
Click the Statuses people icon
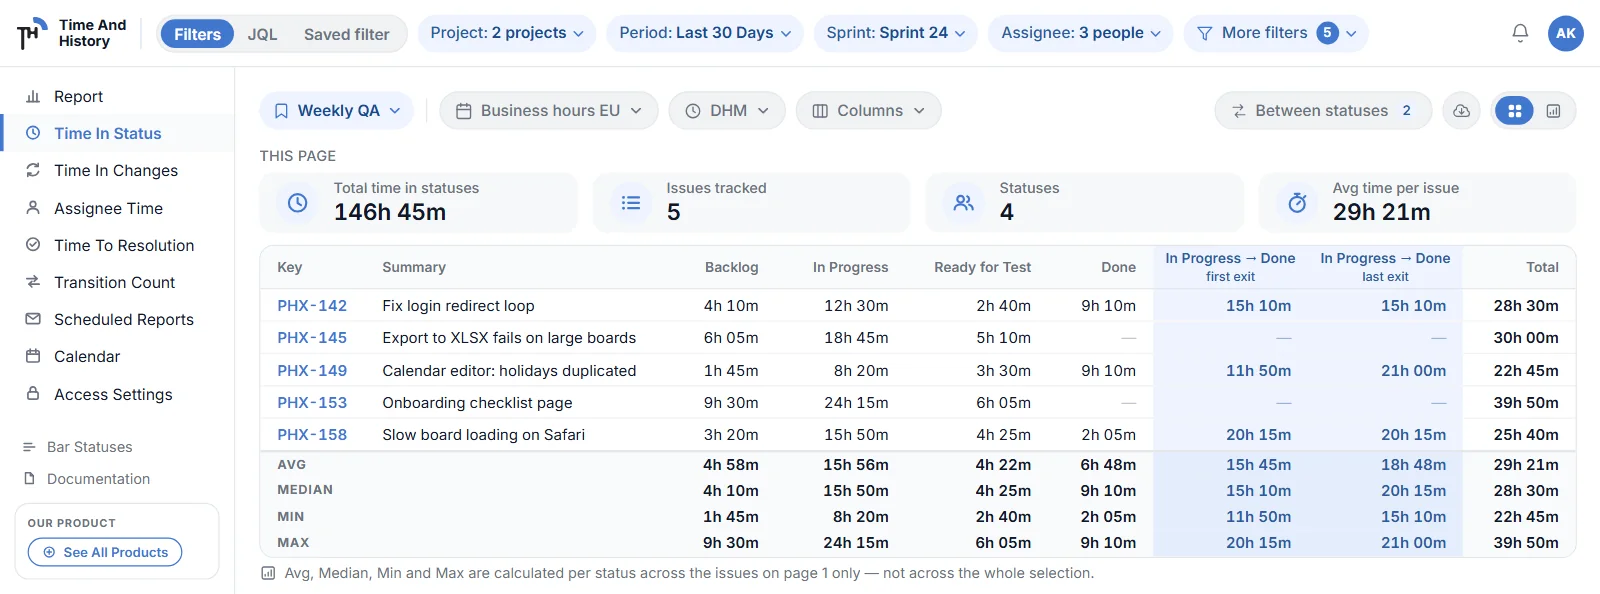[964, 203]
